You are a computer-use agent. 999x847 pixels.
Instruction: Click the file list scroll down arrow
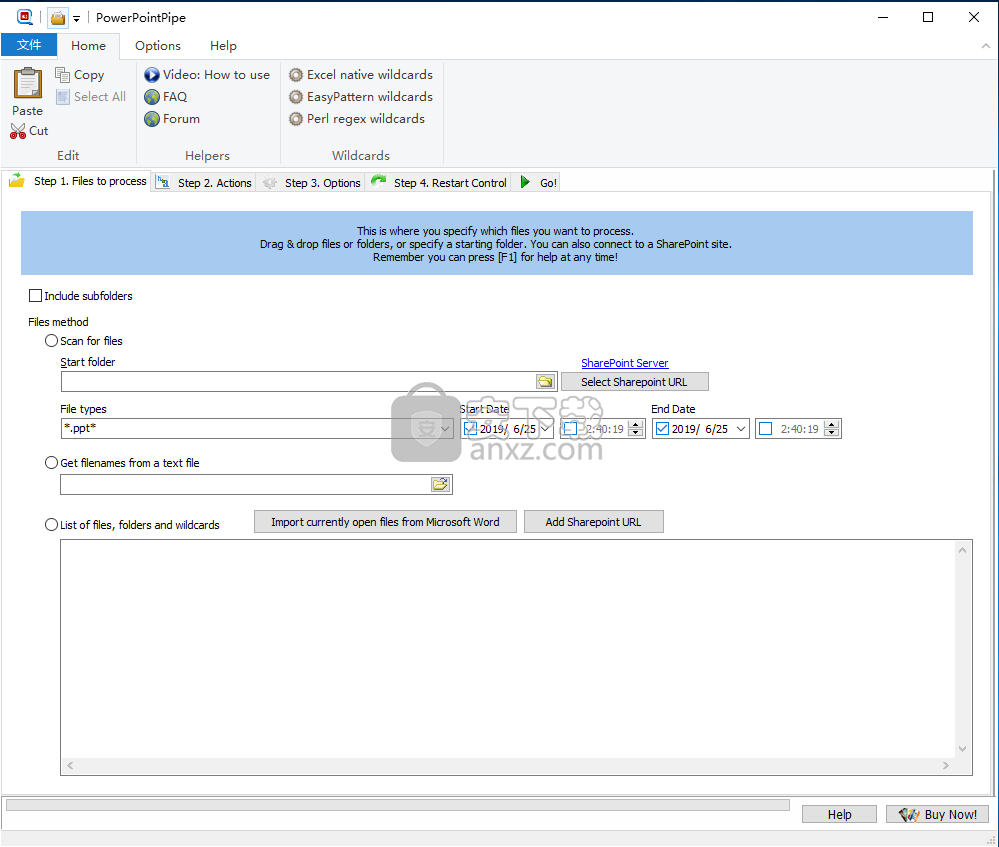(963, 749)
